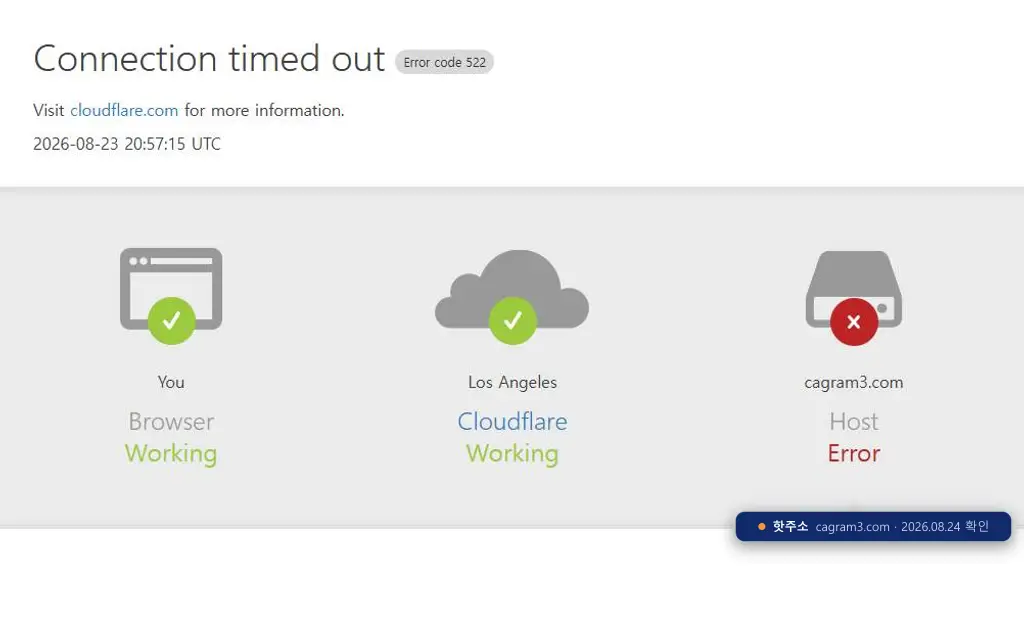Click the Working status under Cloudflare
Viewport: 1024px width, 640px height.
pos(512,453)
